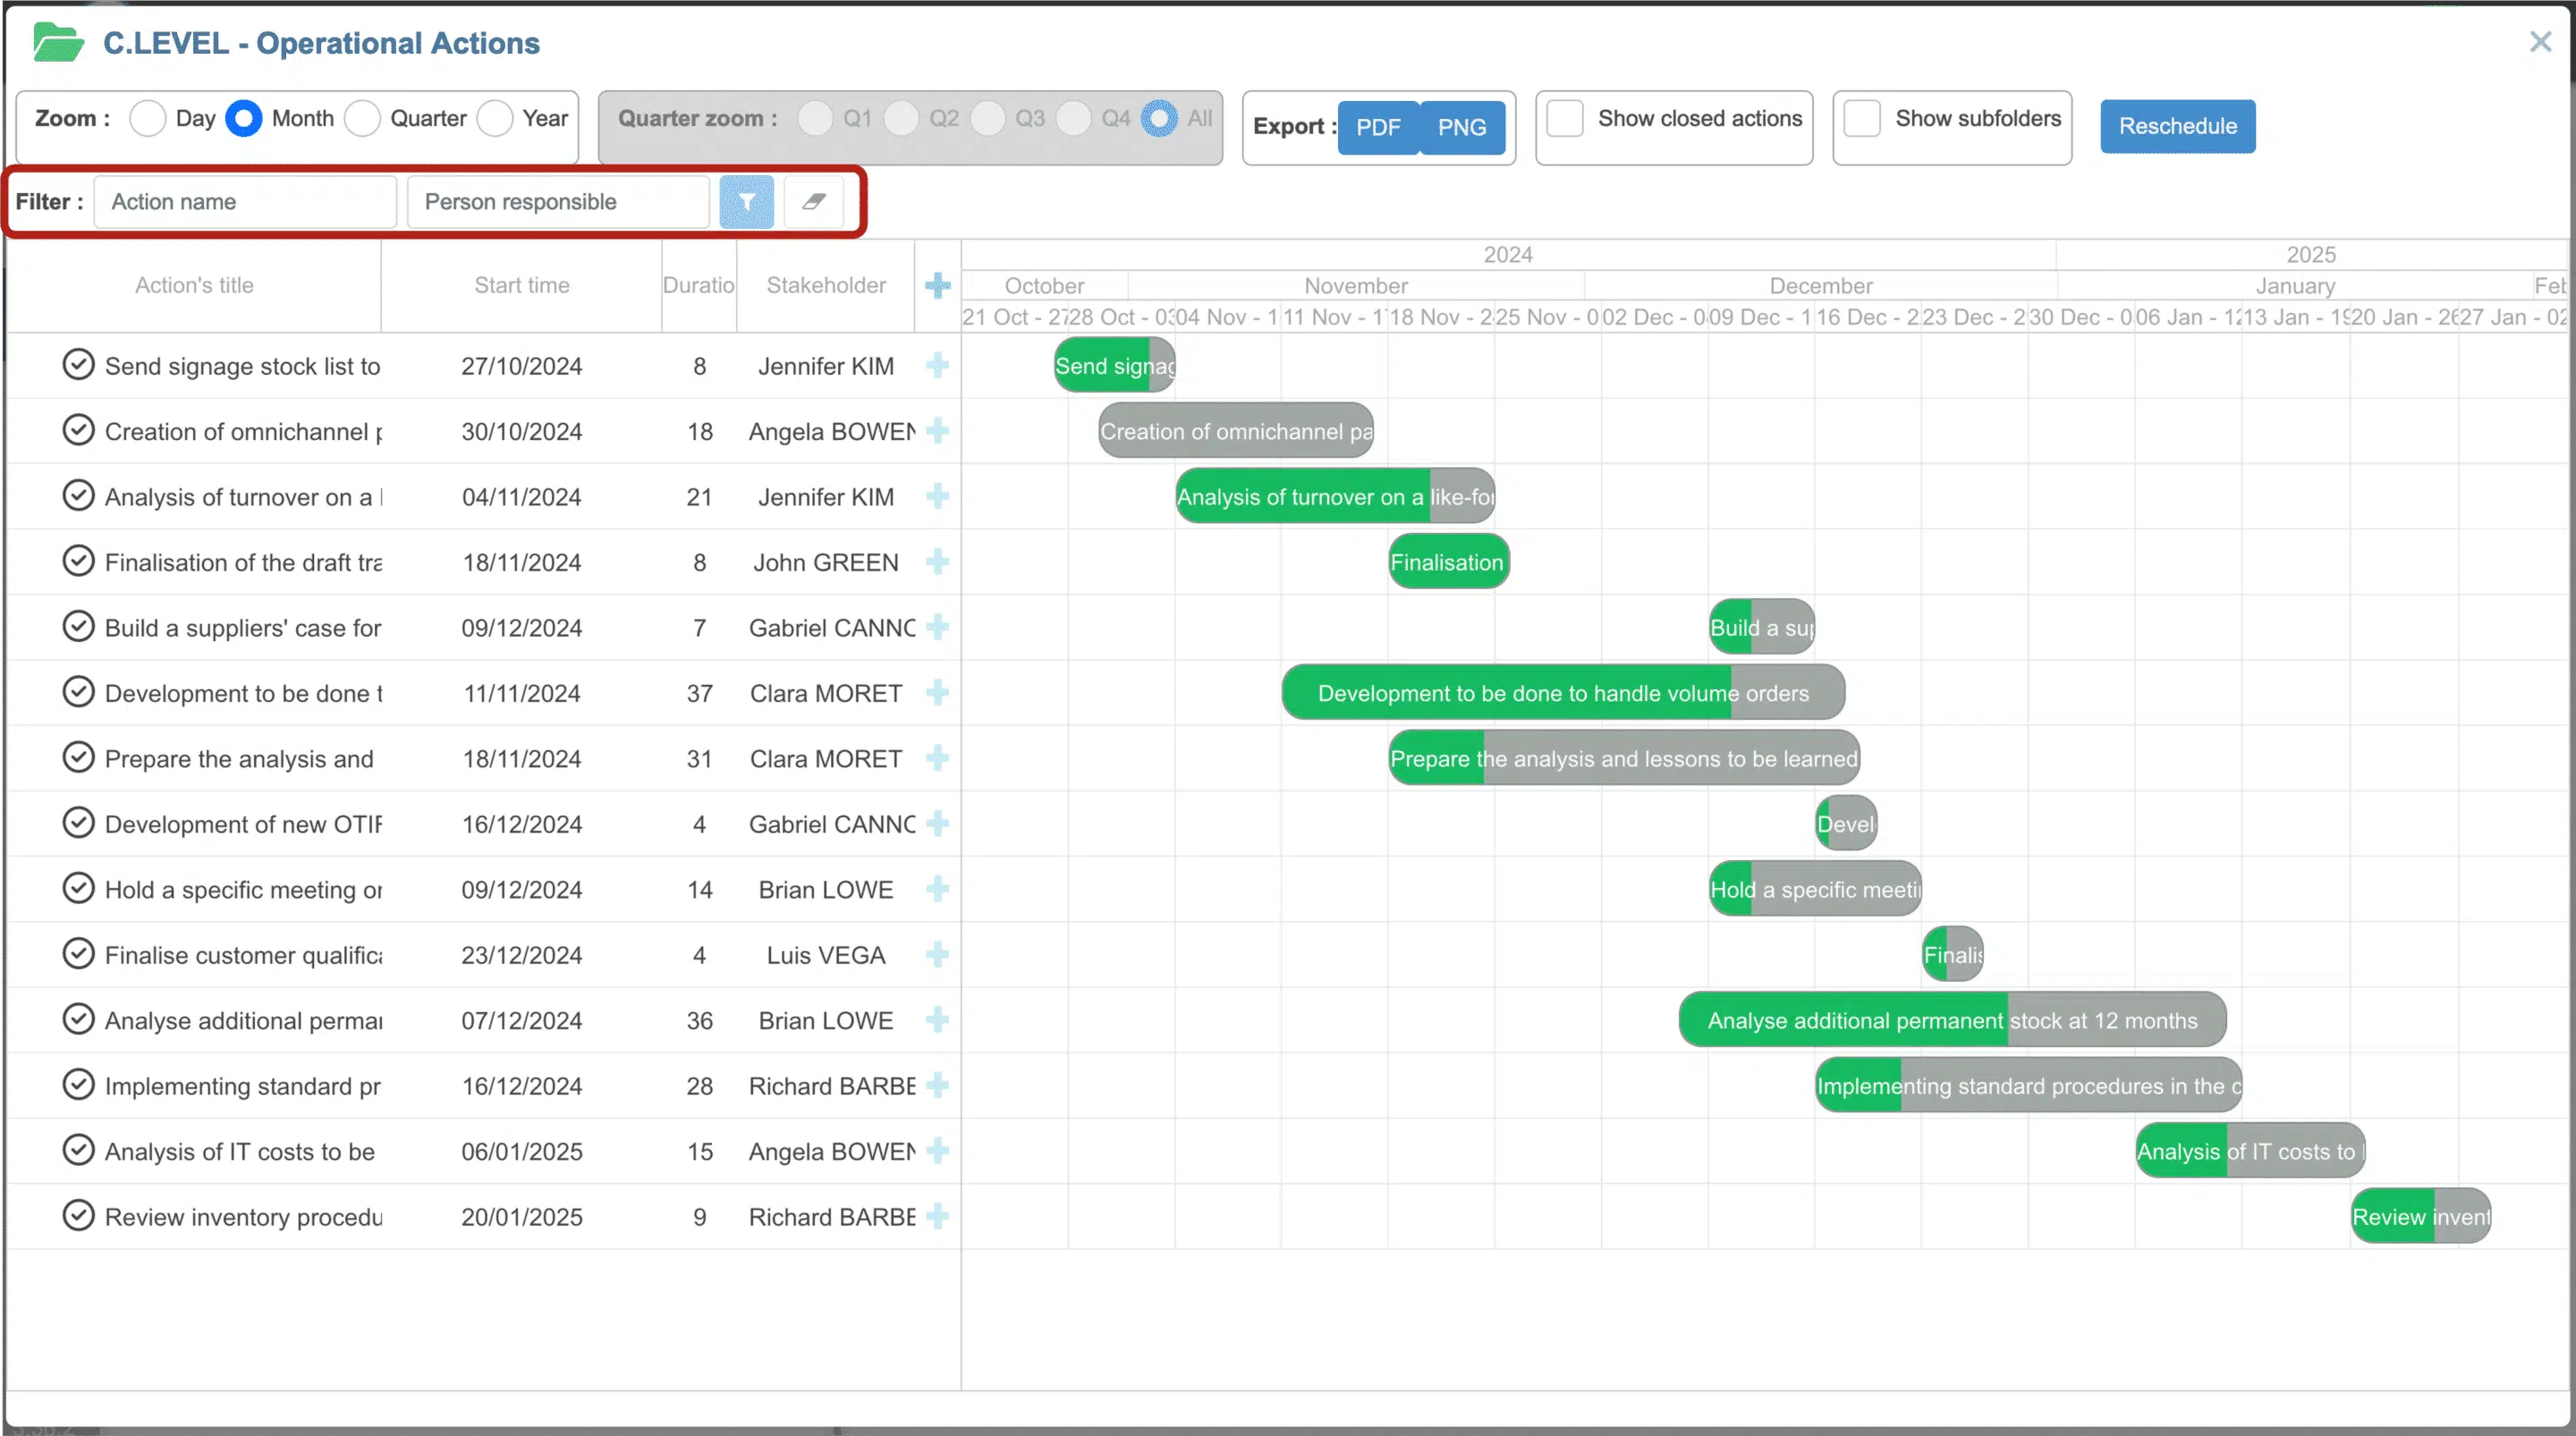Clear filters with the eraser icon
The height and width of the screenshot is (1436, 2576).
pos(813,202)
